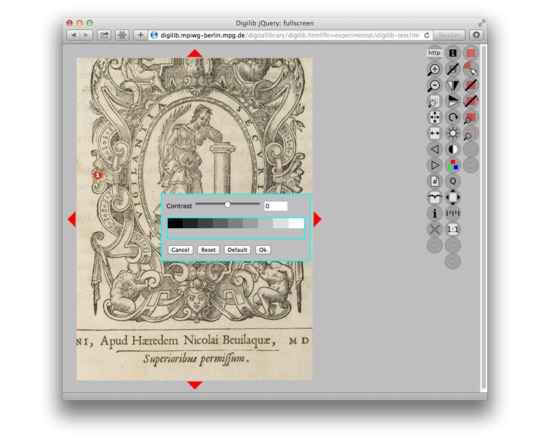Click the red up arrow above image

[195, 53]
